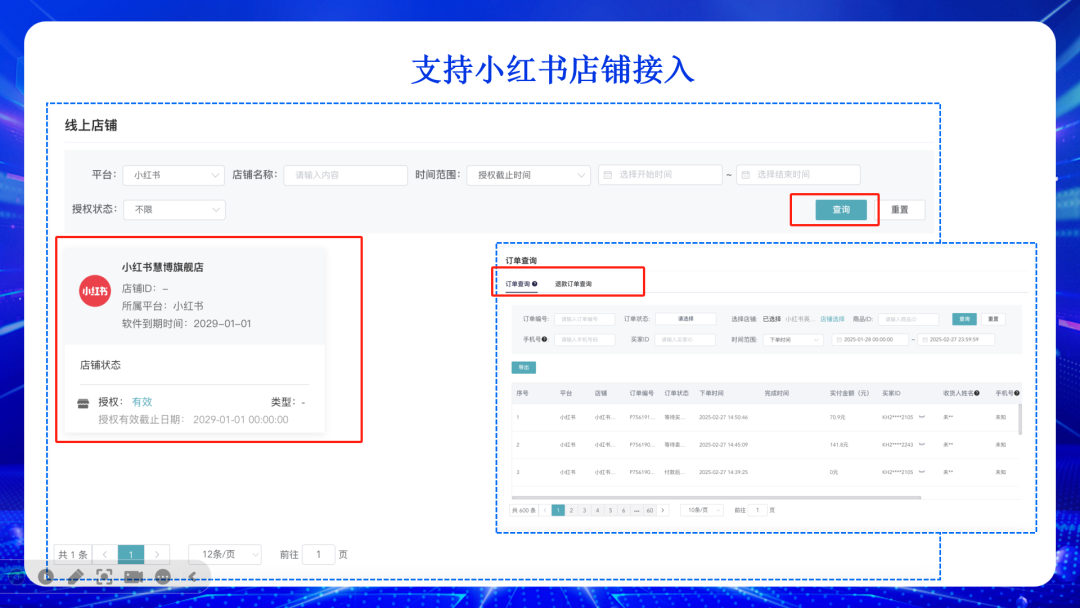
Task: Expand the 授权状态 dropdown set to 不限
Action: tap(173, 210)
